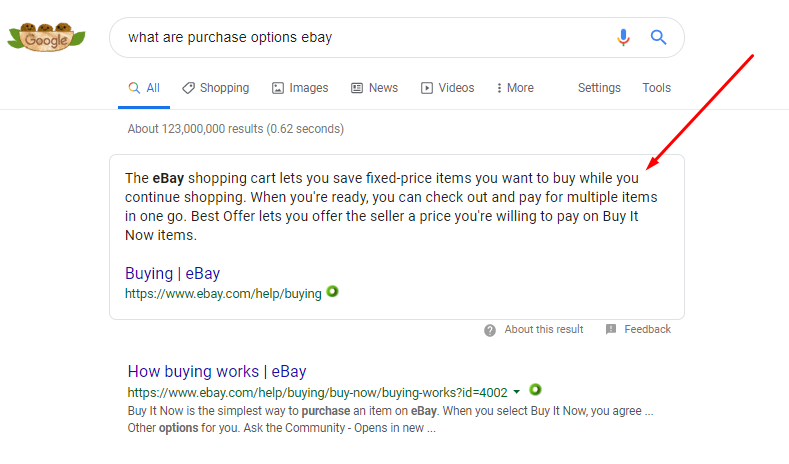Open the News results tab
This screenshot has width=789, height=464.
click(374, 88)
